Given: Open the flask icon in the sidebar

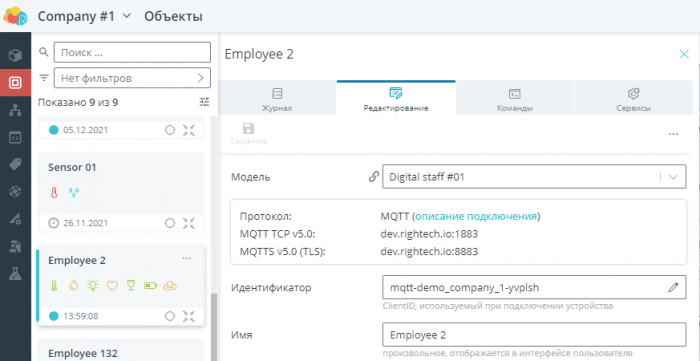Looking at the screenshot, I should point(15,274).
